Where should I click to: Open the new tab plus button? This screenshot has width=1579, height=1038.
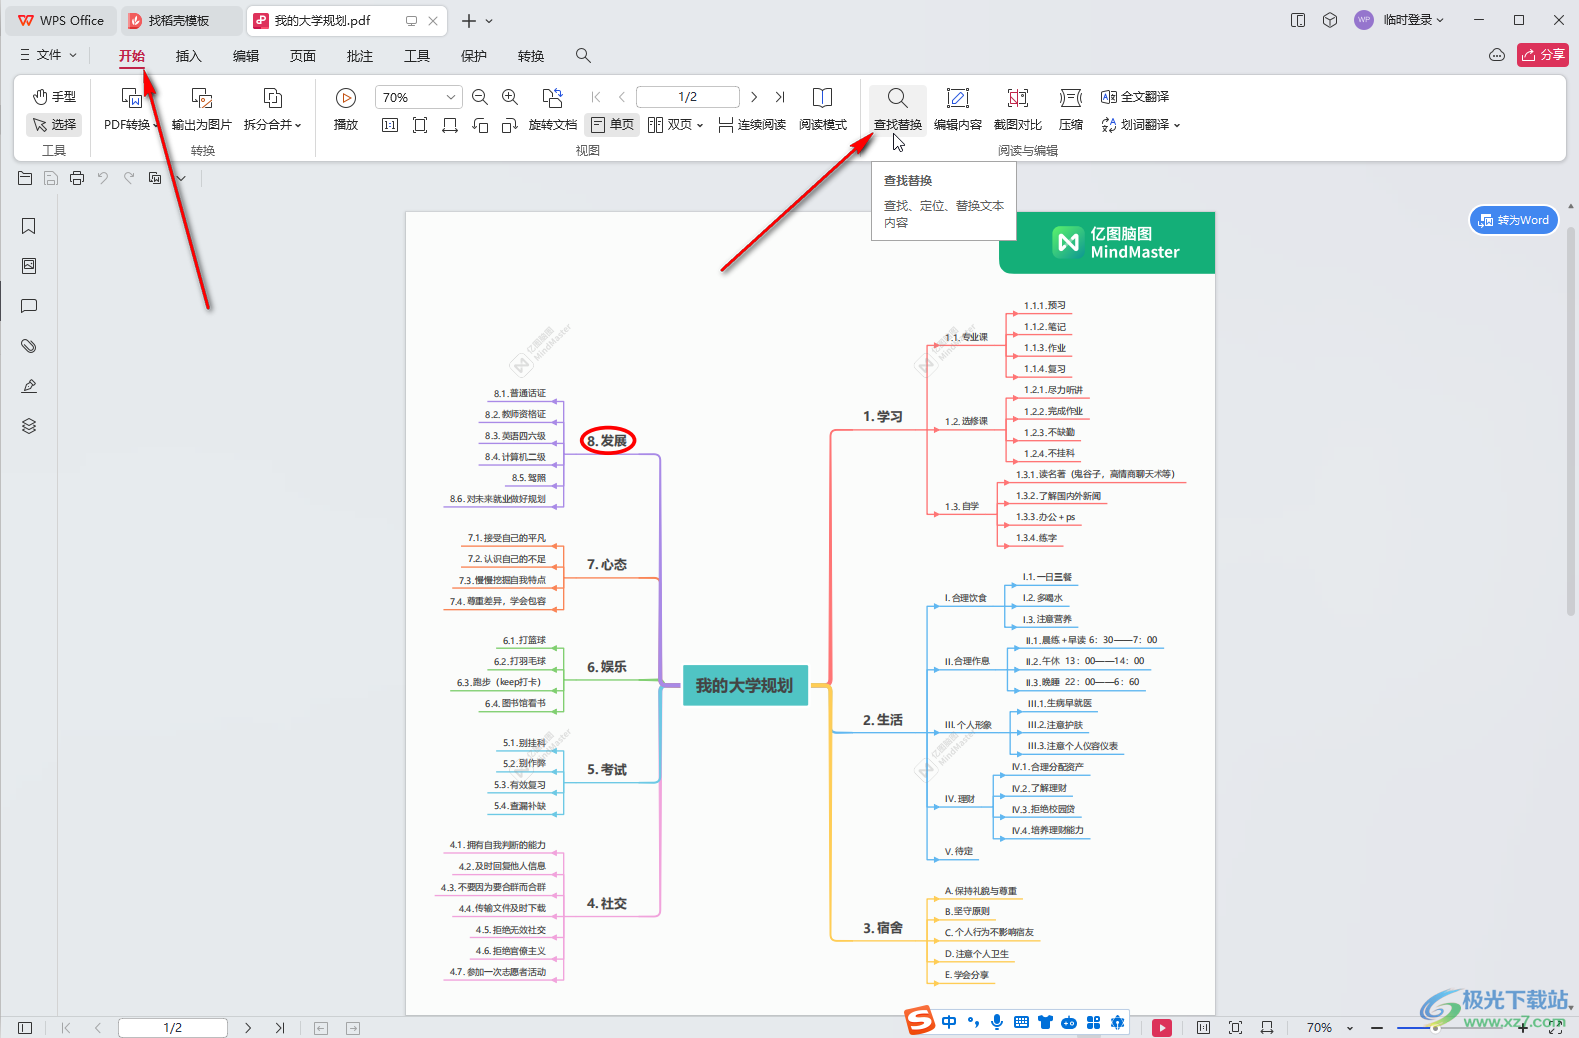point(468,20)
